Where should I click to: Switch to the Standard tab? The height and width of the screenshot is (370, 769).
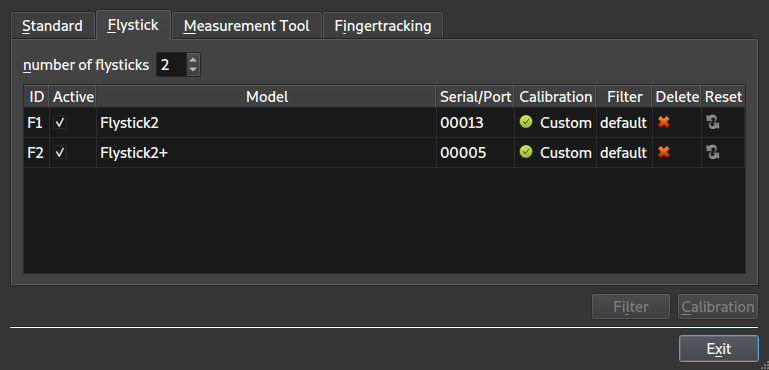click(52, 26)
